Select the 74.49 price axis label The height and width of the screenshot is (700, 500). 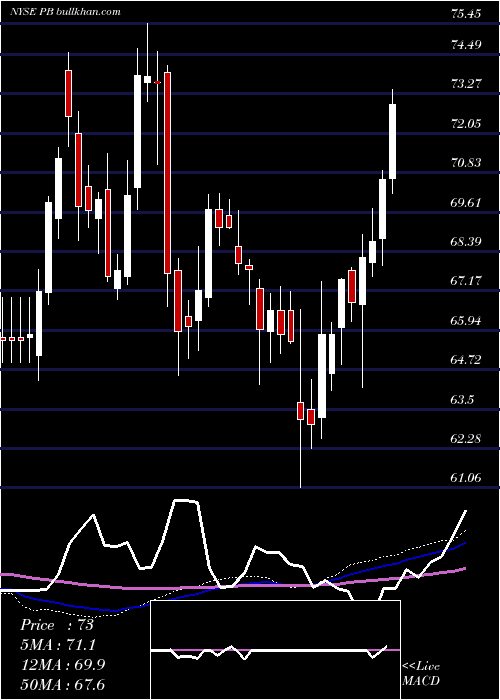(466, 44)
